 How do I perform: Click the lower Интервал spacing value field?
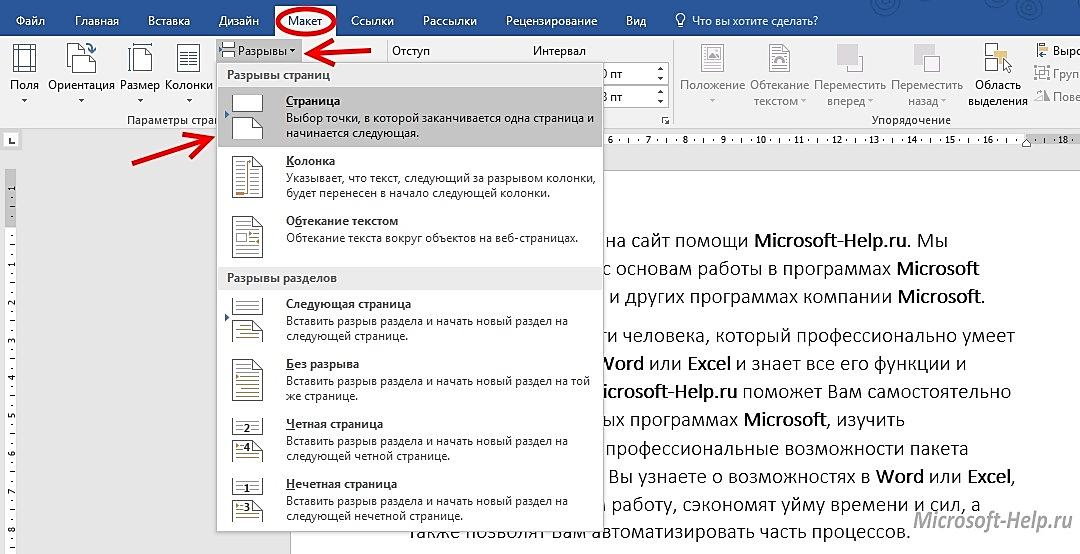point(634,96)
